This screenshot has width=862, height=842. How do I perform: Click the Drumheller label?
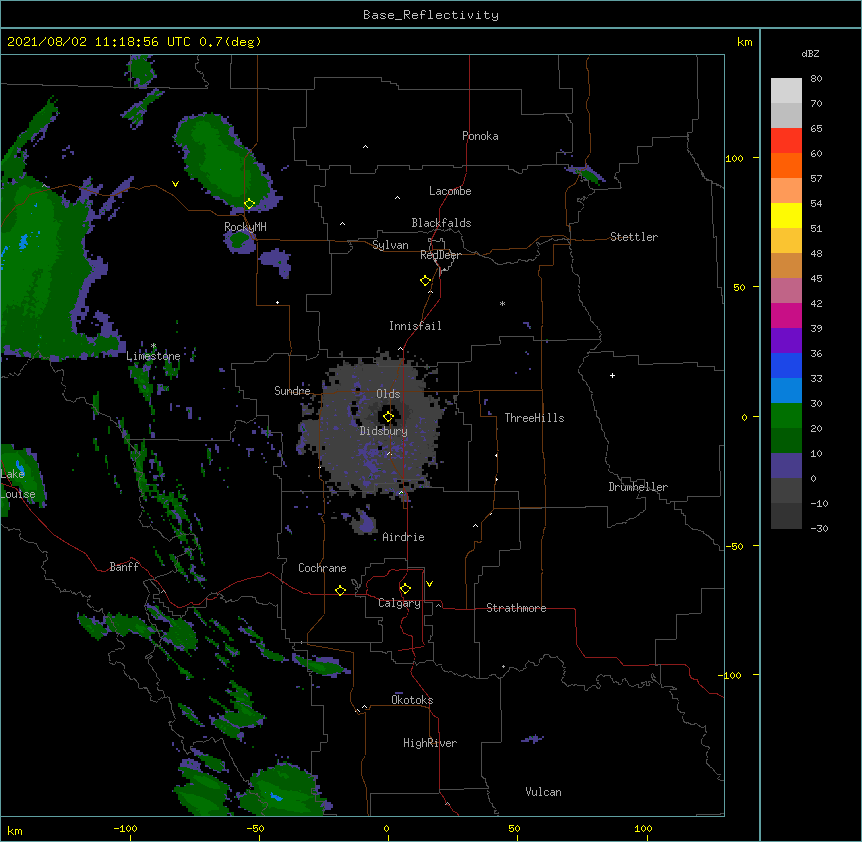tap(638, 487)
